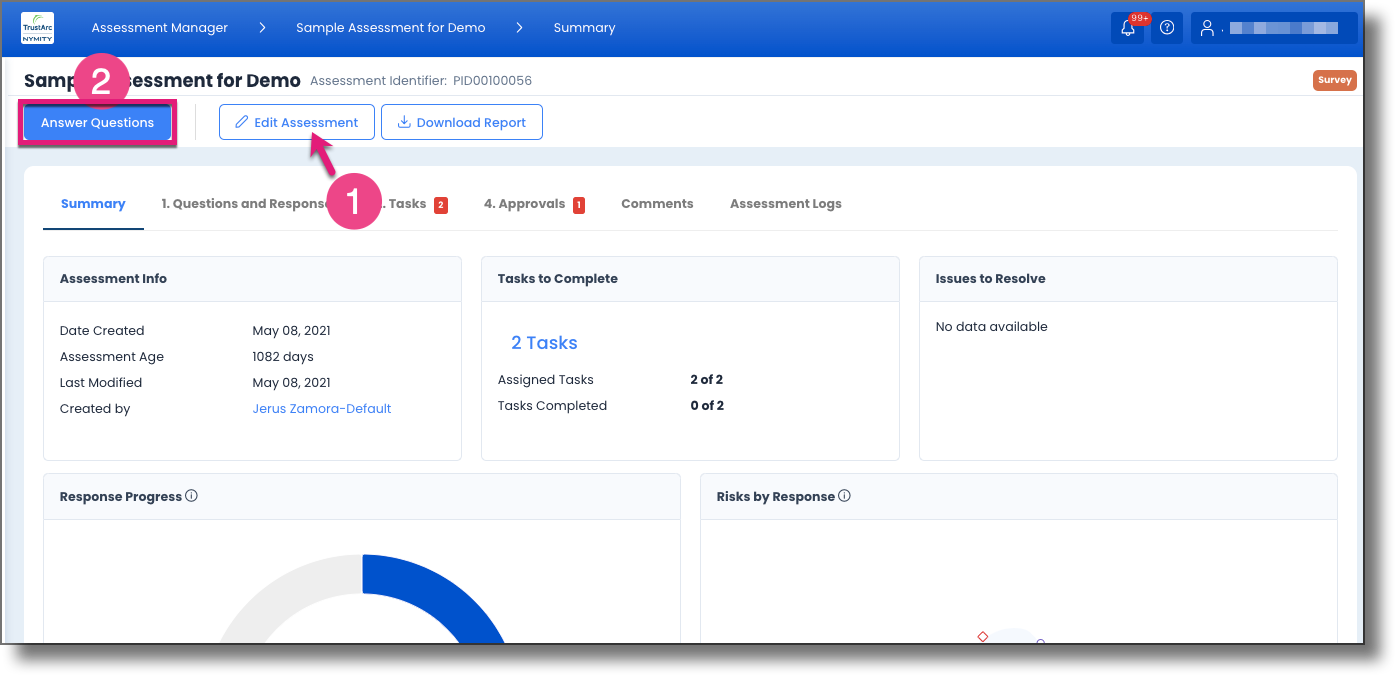
Task: Open the Comments tab
Action: (657, 204)
